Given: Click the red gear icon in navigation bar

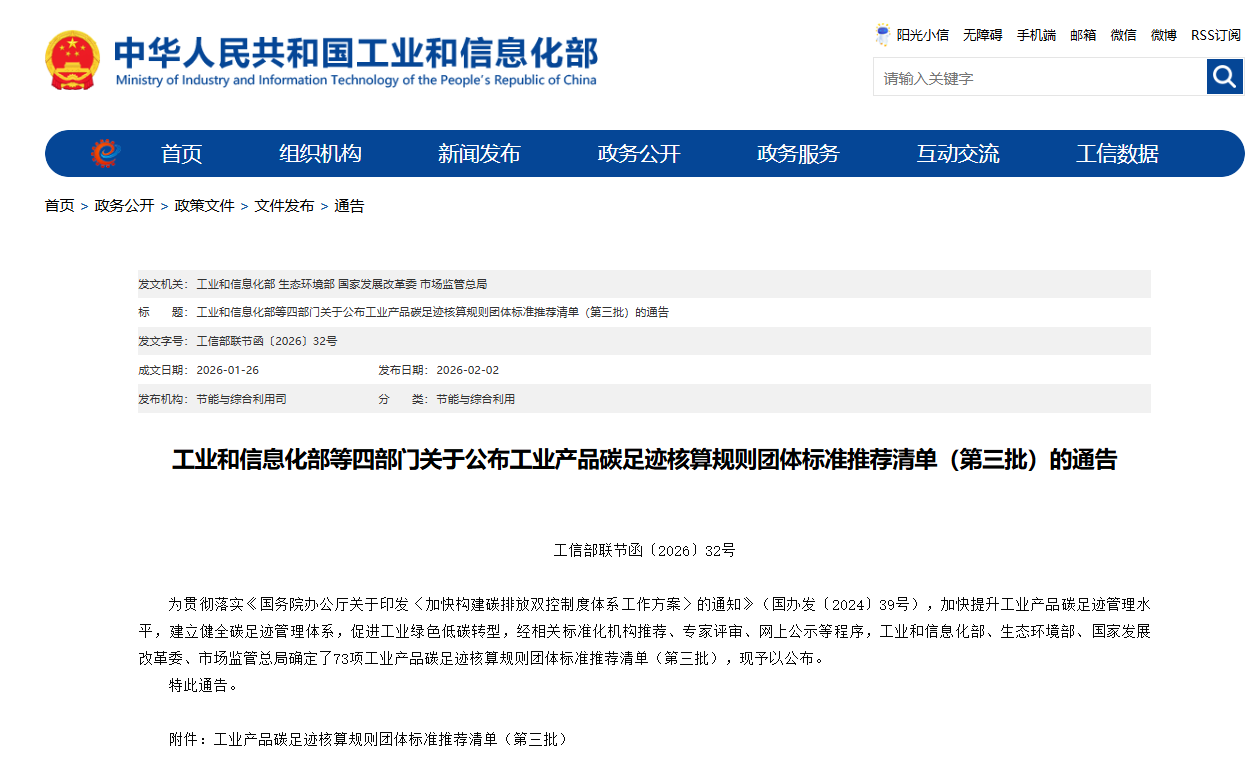Looking at the screenshot, I should pyautogui.click(x=105, y=153).
